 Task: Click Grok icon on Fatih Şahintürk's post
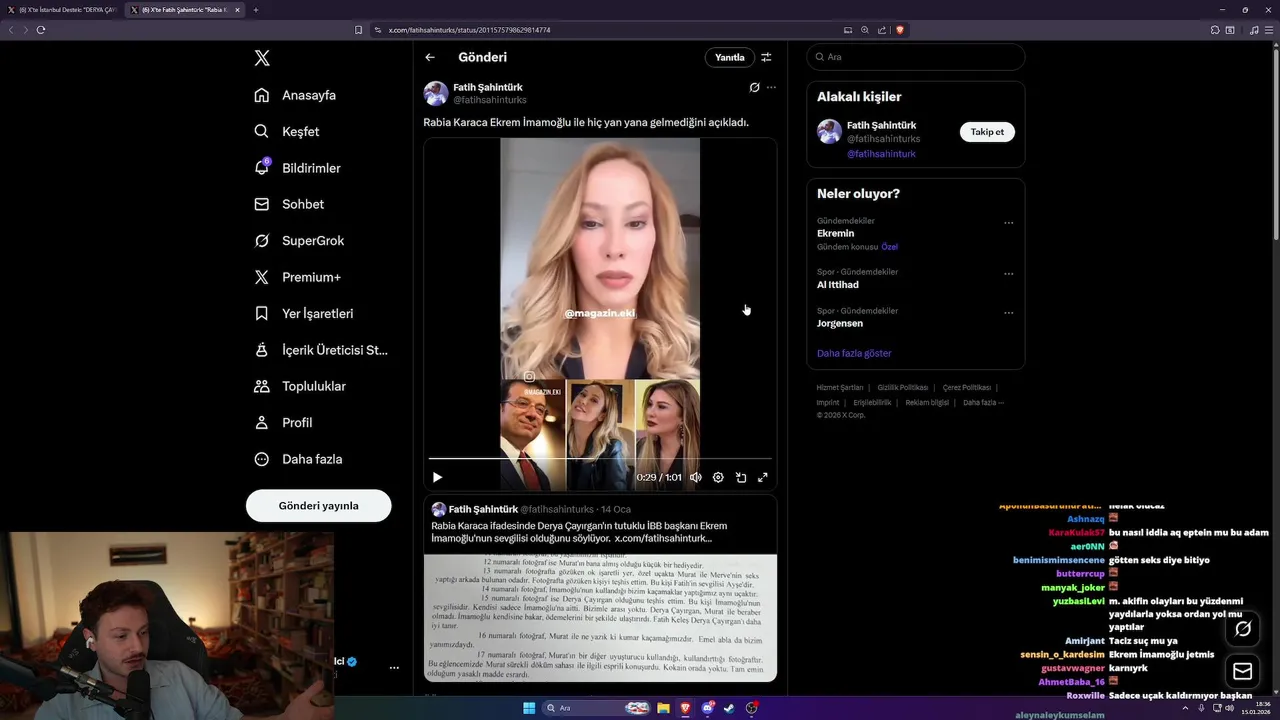[x=755, y=87]
